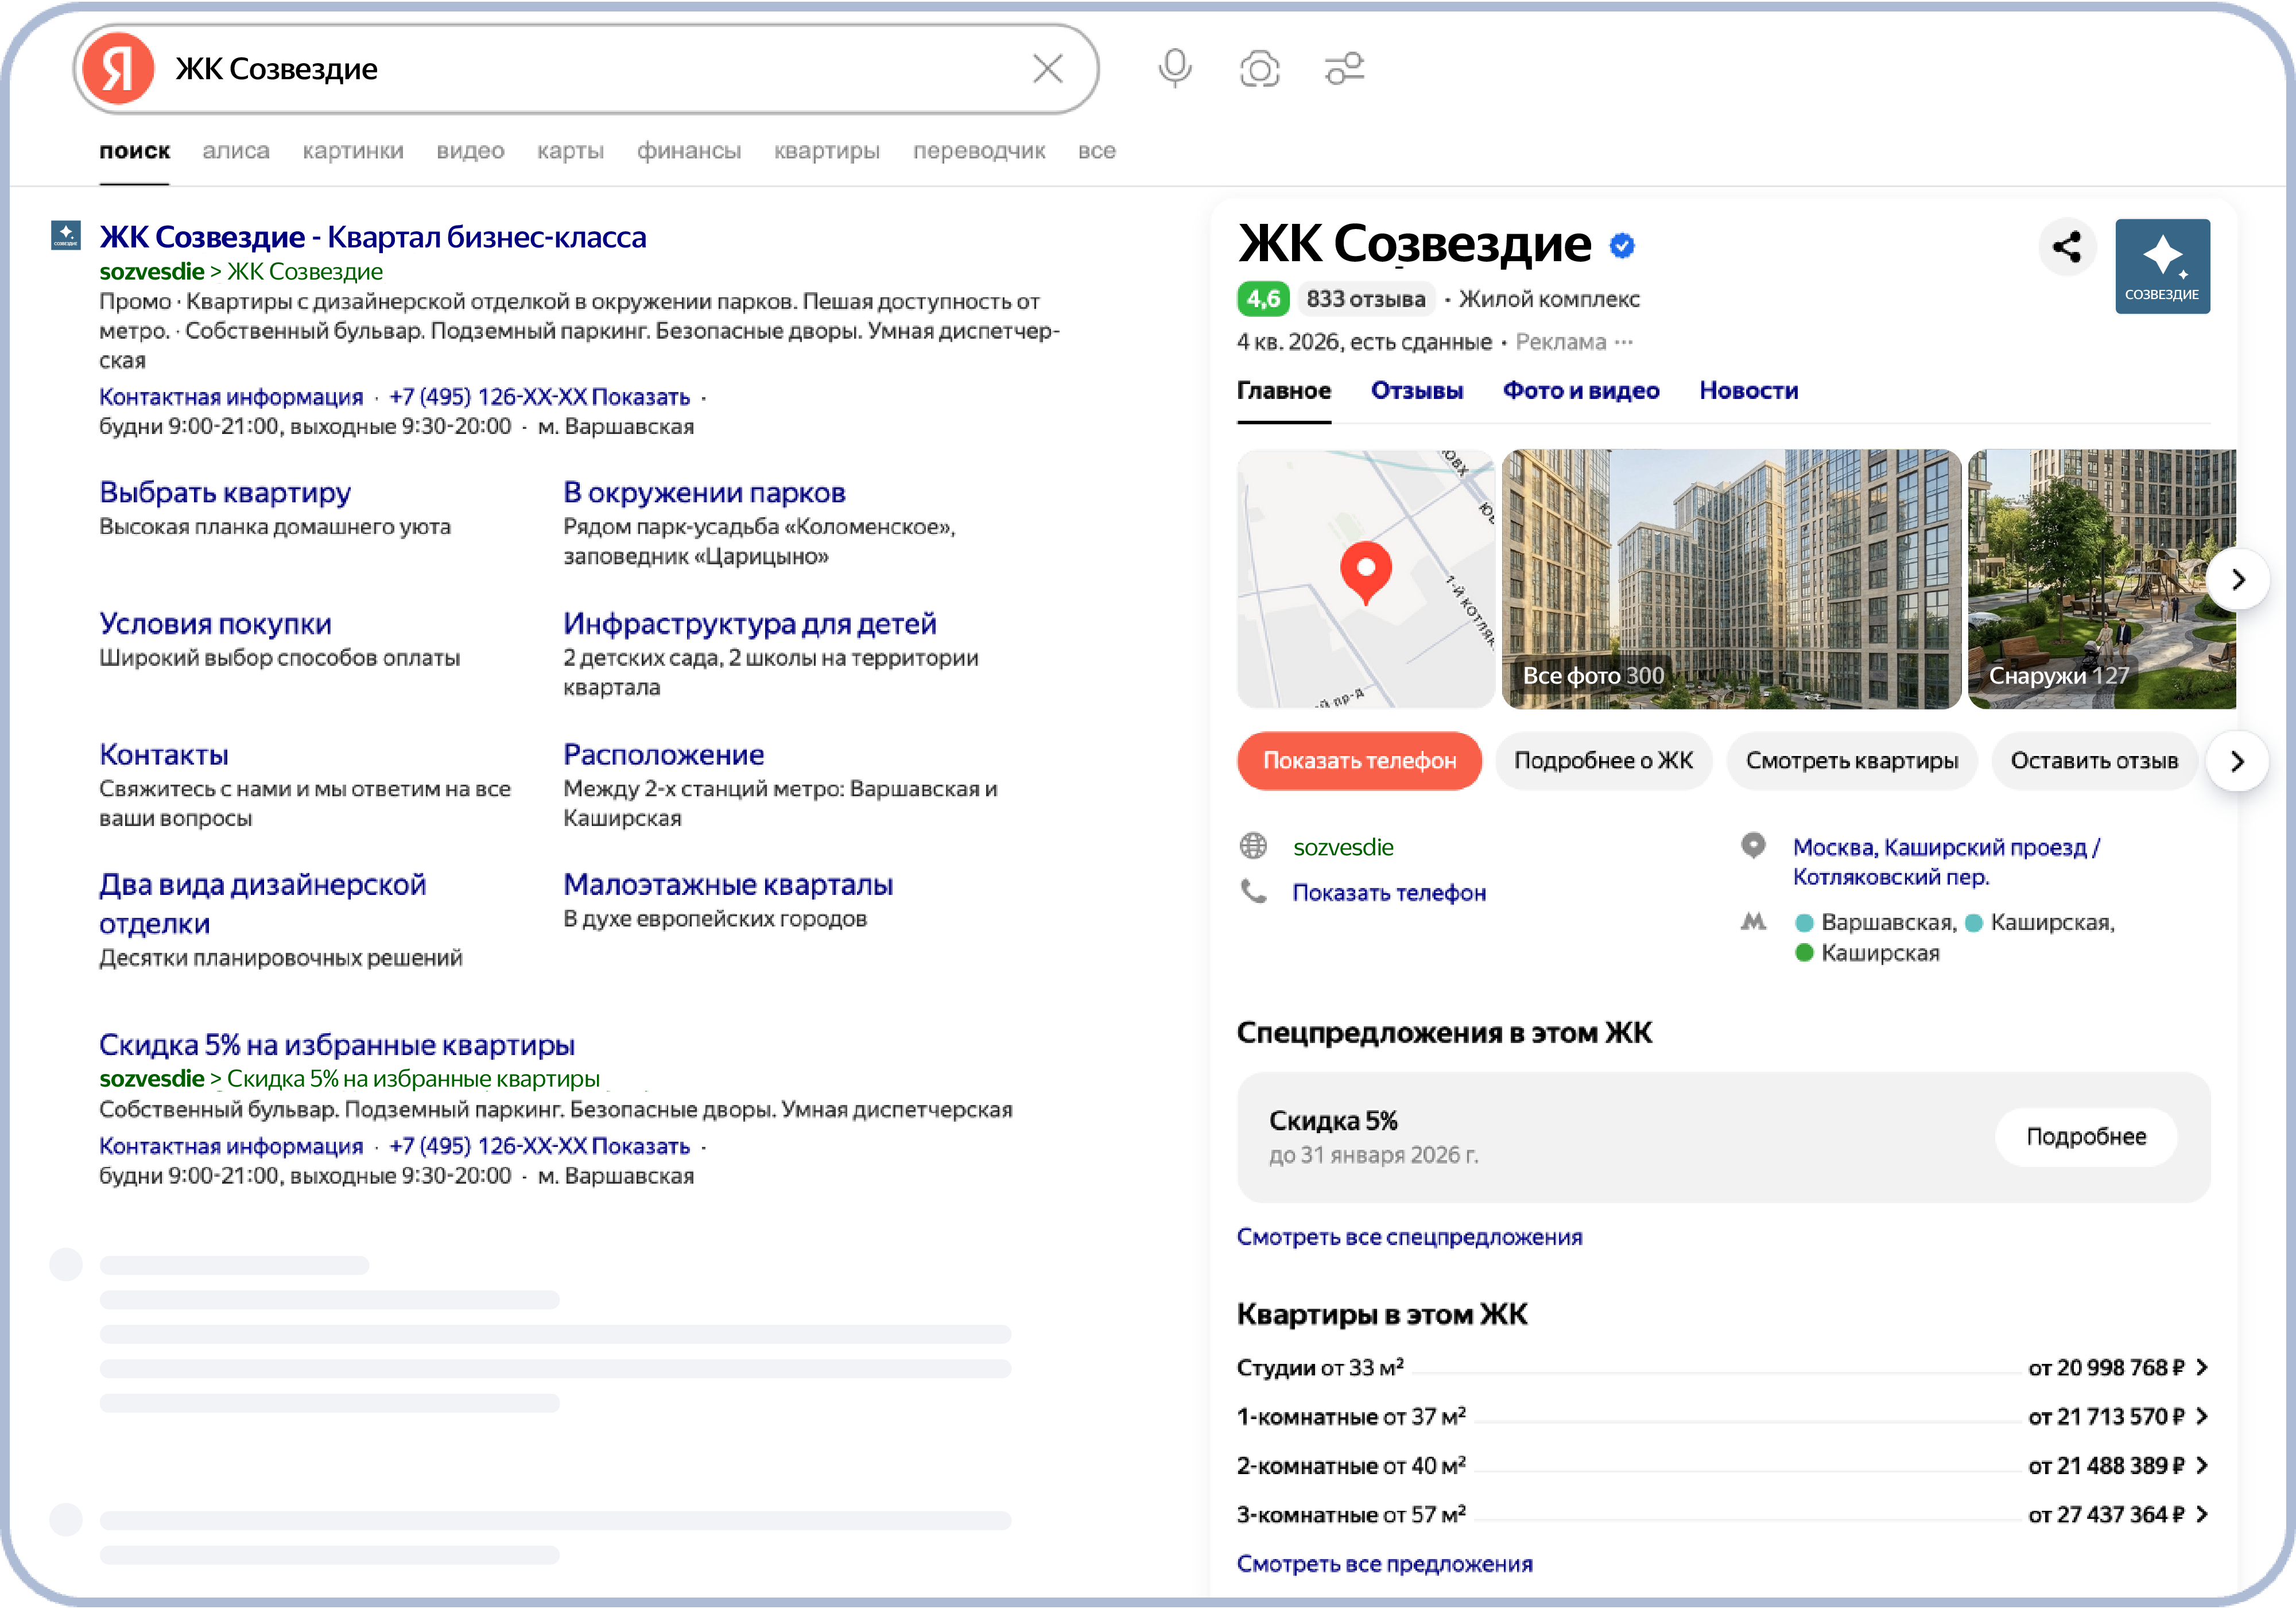The height and width of the screenshot is (1609, 2296).
Task: Switch to the переводчик tab
Action: 979,151
